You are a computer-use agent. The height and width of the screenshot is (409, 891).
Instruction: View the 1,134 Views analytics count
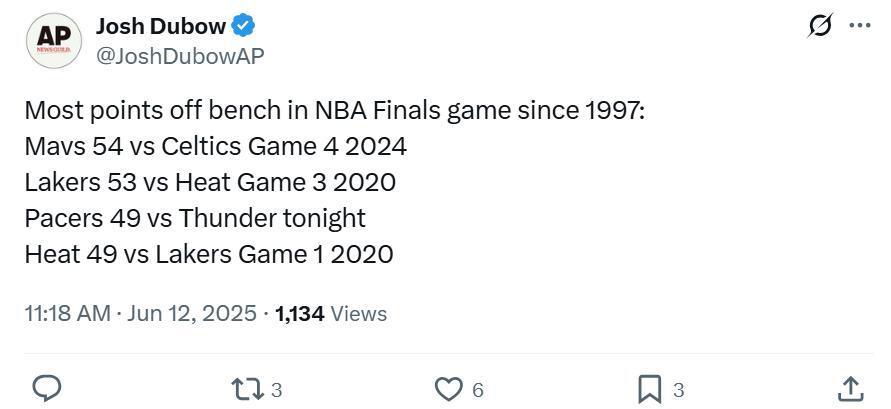(331, 313)
